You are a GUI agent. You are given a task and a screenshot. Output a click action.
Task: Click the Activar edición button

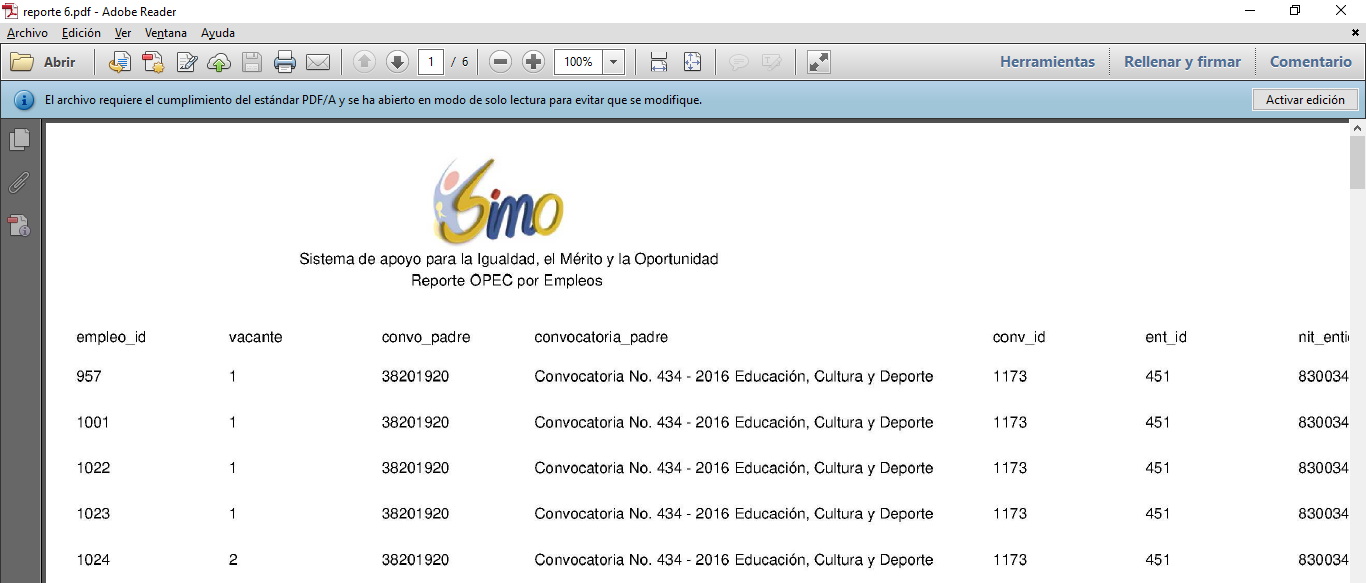(1305, 100)
